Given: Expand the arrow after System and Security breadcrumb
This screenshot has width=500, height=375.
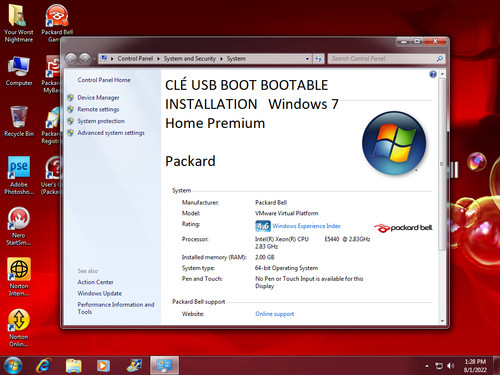Looking at the screenshot, I should click(x=221, y=59).
